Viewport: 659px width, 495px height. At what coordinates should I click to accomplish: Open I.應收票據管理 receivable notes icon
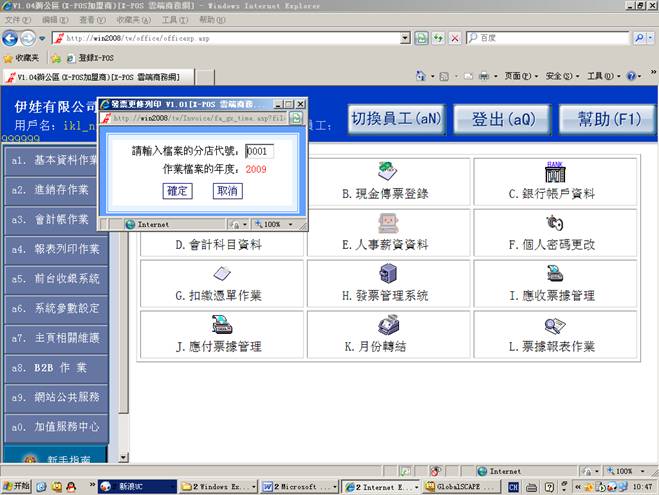(552, 273)
